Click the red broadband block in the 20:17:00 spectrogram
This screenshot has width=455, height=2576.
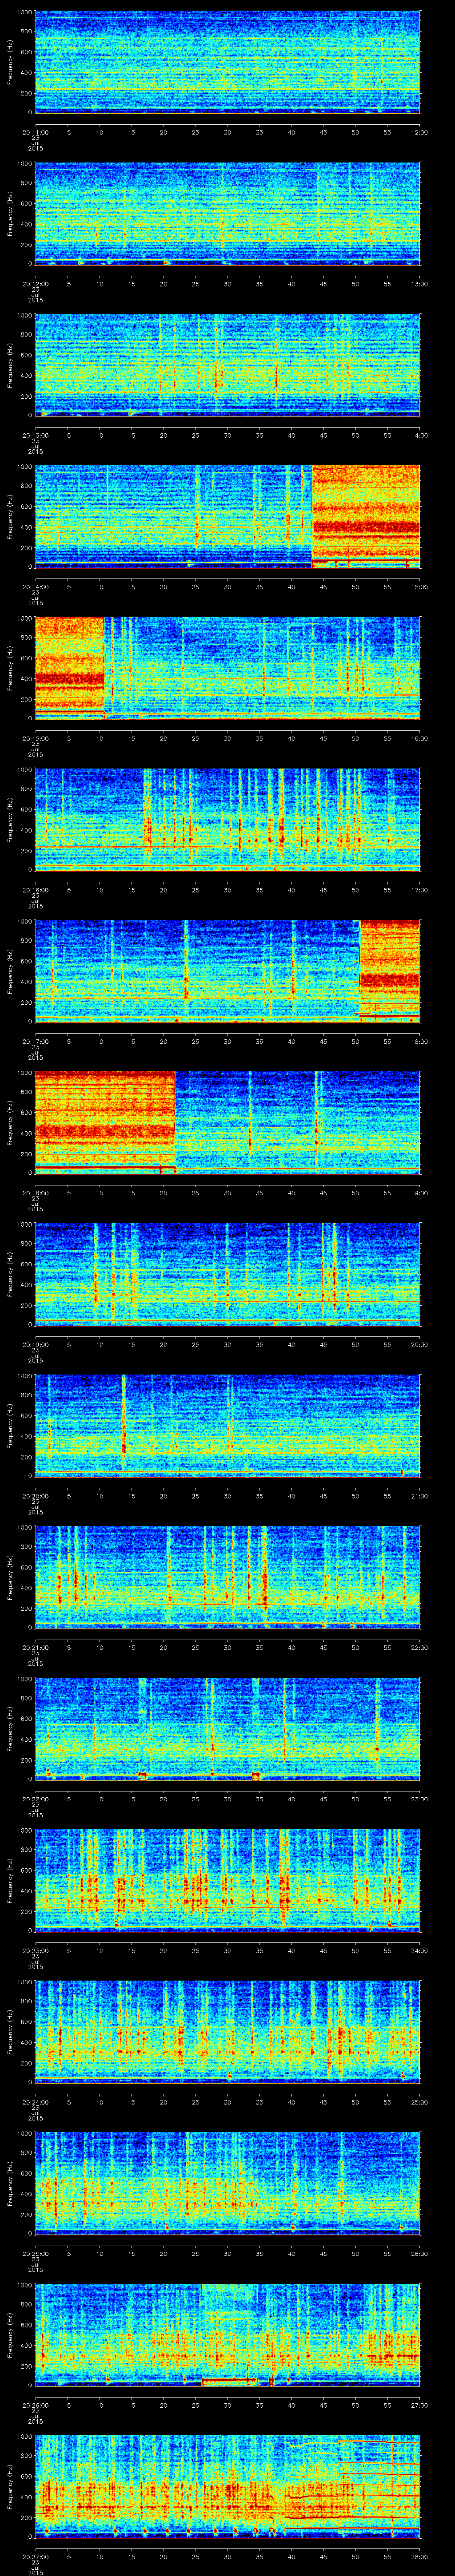point(390,970)
